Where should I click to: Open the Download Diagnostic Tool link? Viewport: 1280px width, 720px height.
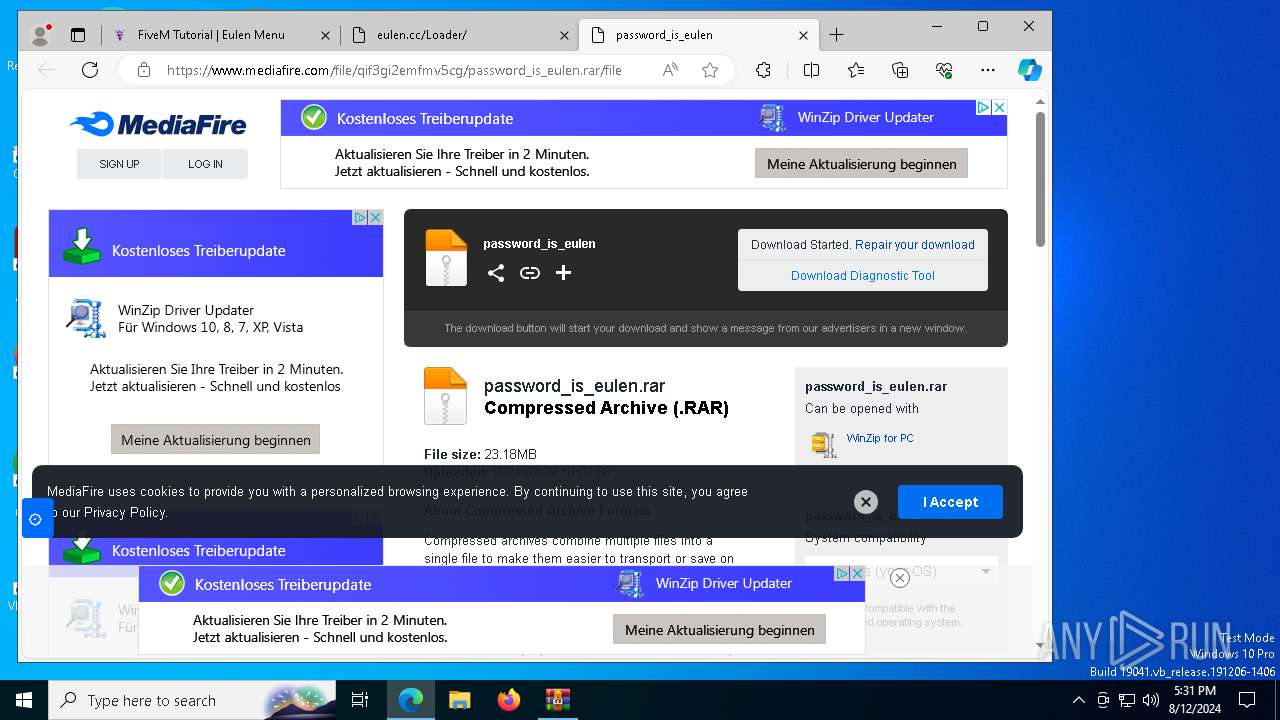tap(863, 276)
